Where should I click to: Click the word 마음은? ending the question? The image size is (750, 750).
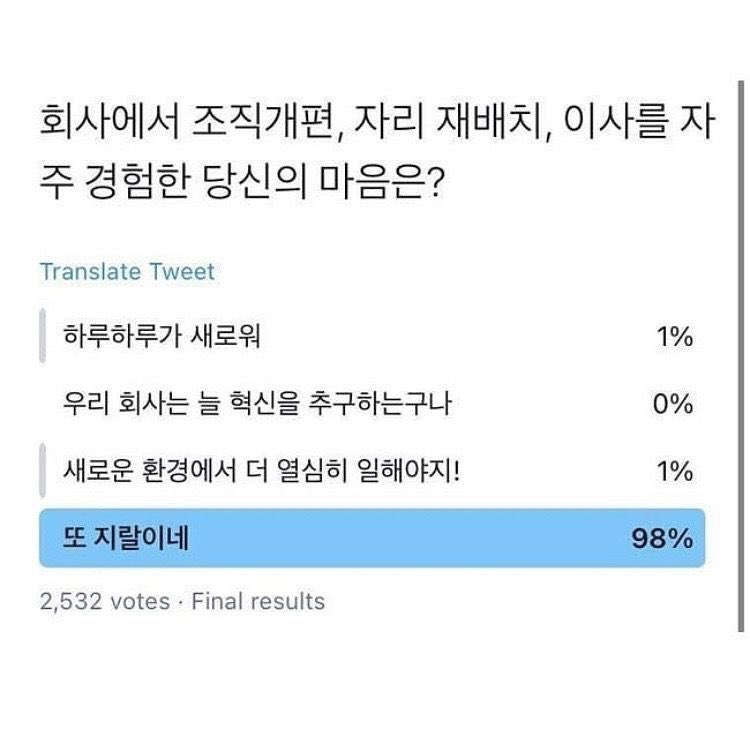coord(382,181)
